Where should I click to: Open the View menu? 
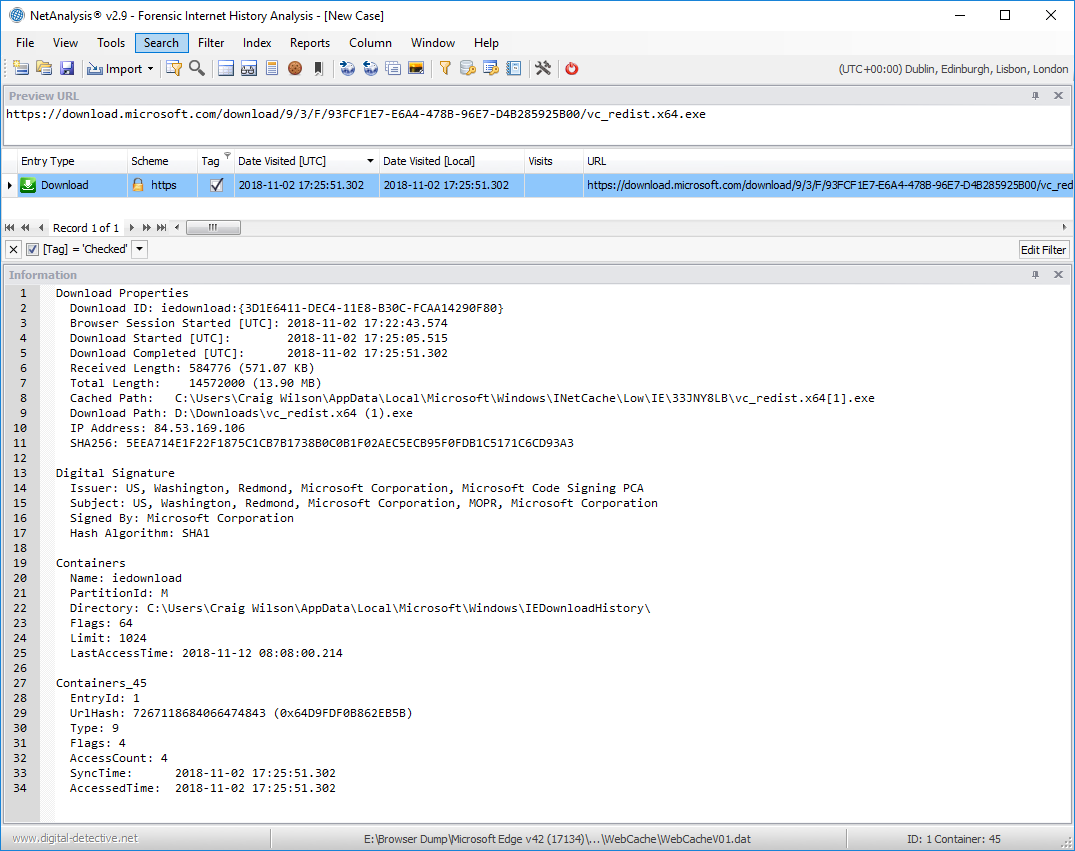65,43
